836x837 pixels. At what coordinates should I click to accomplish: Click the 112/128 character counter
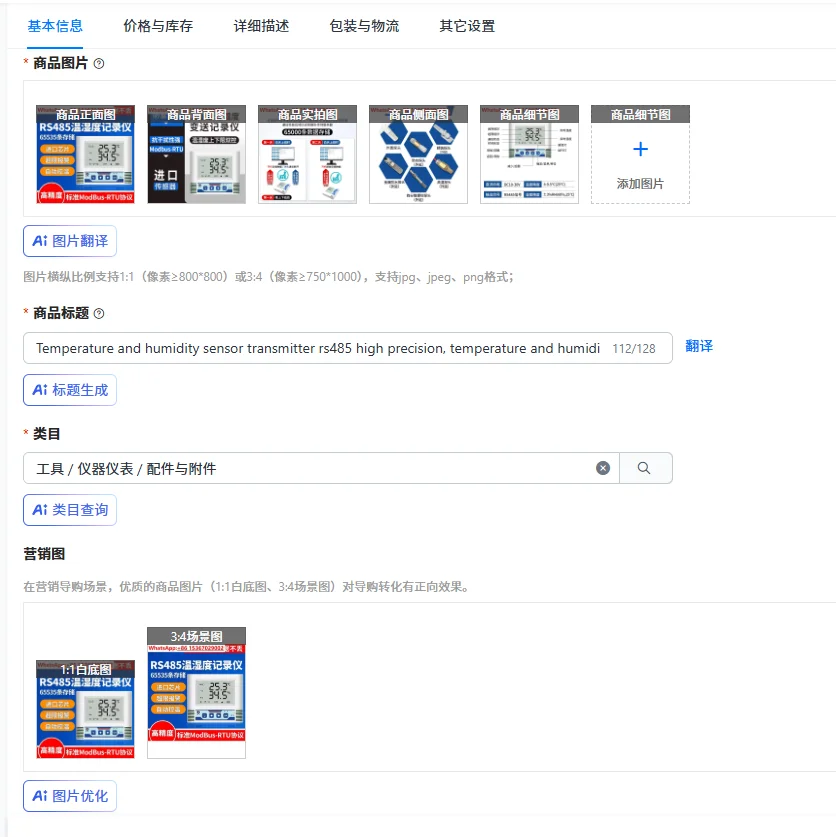(633, 349)
